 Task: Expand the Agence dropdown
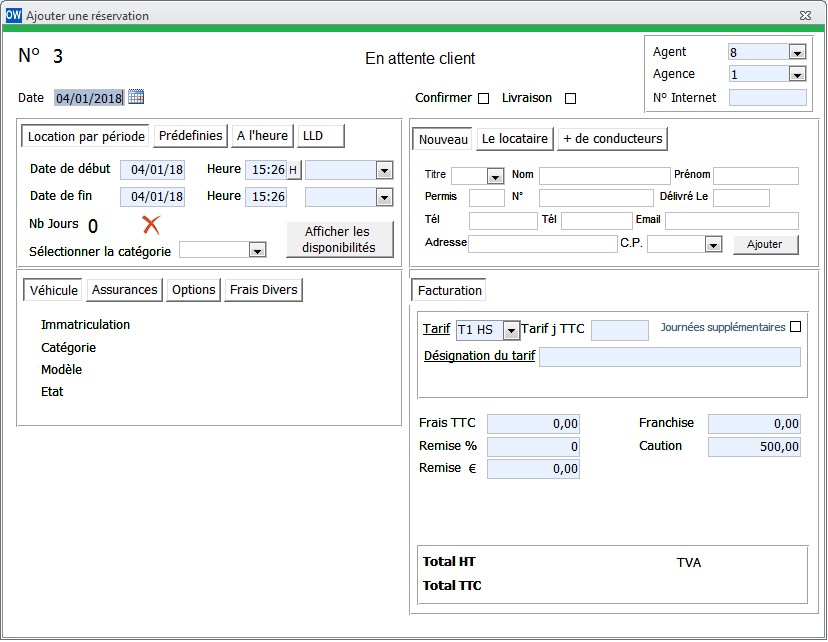(797, 74)
